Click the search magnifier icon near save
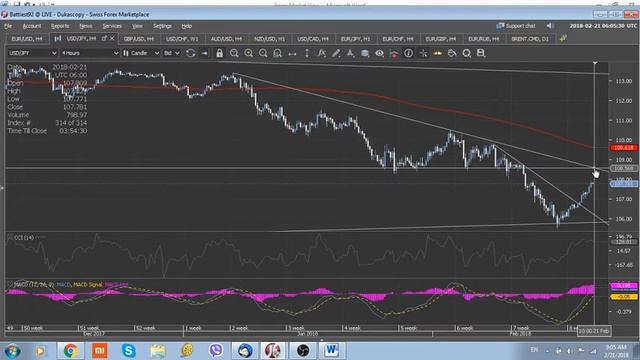 pos(467,53)
